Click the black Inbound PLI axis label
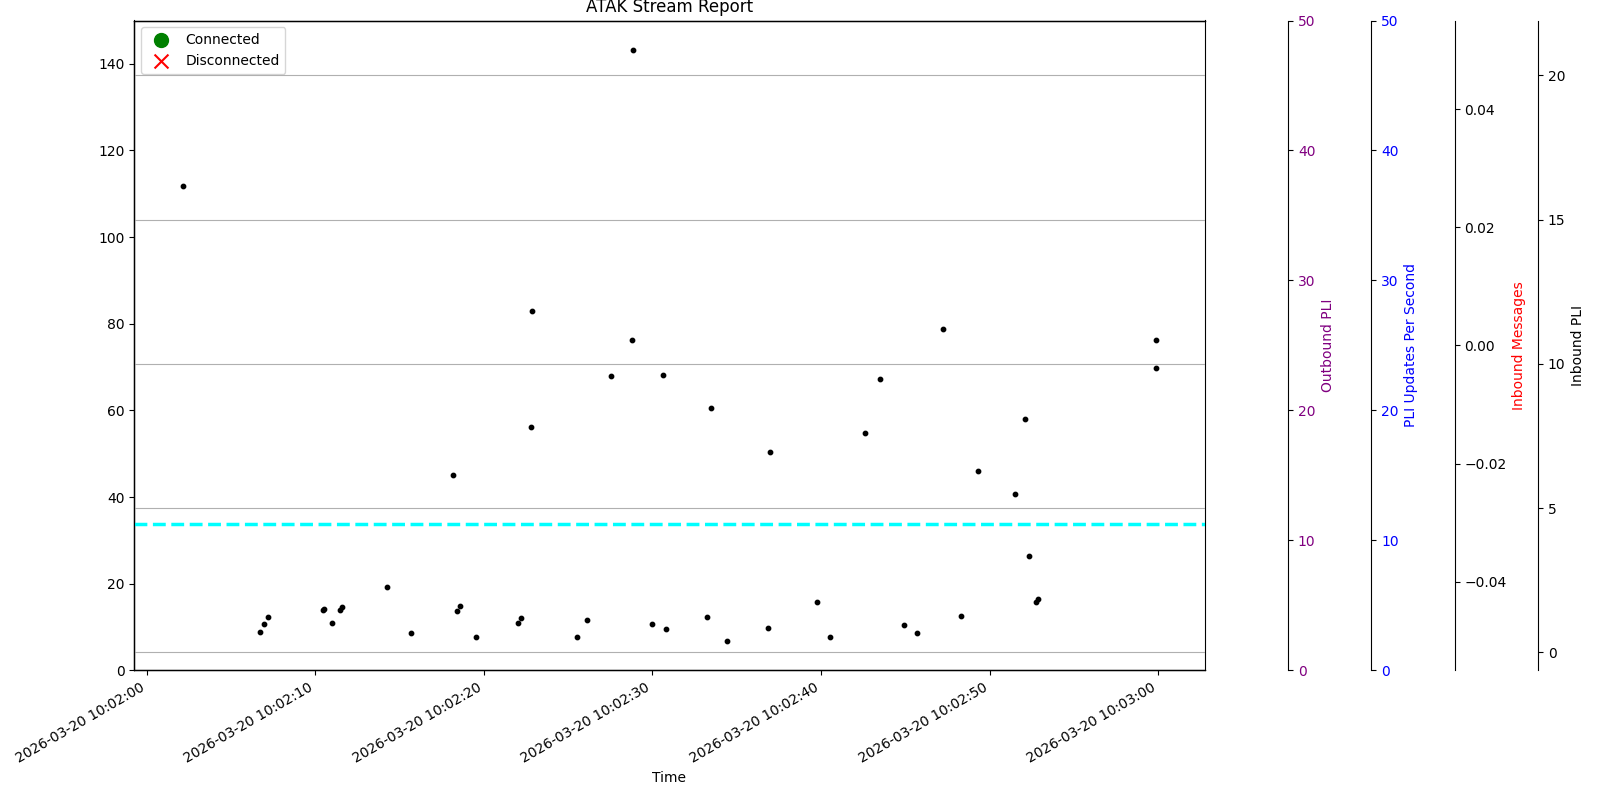 pyautogui.click(x=1577, y=346)
